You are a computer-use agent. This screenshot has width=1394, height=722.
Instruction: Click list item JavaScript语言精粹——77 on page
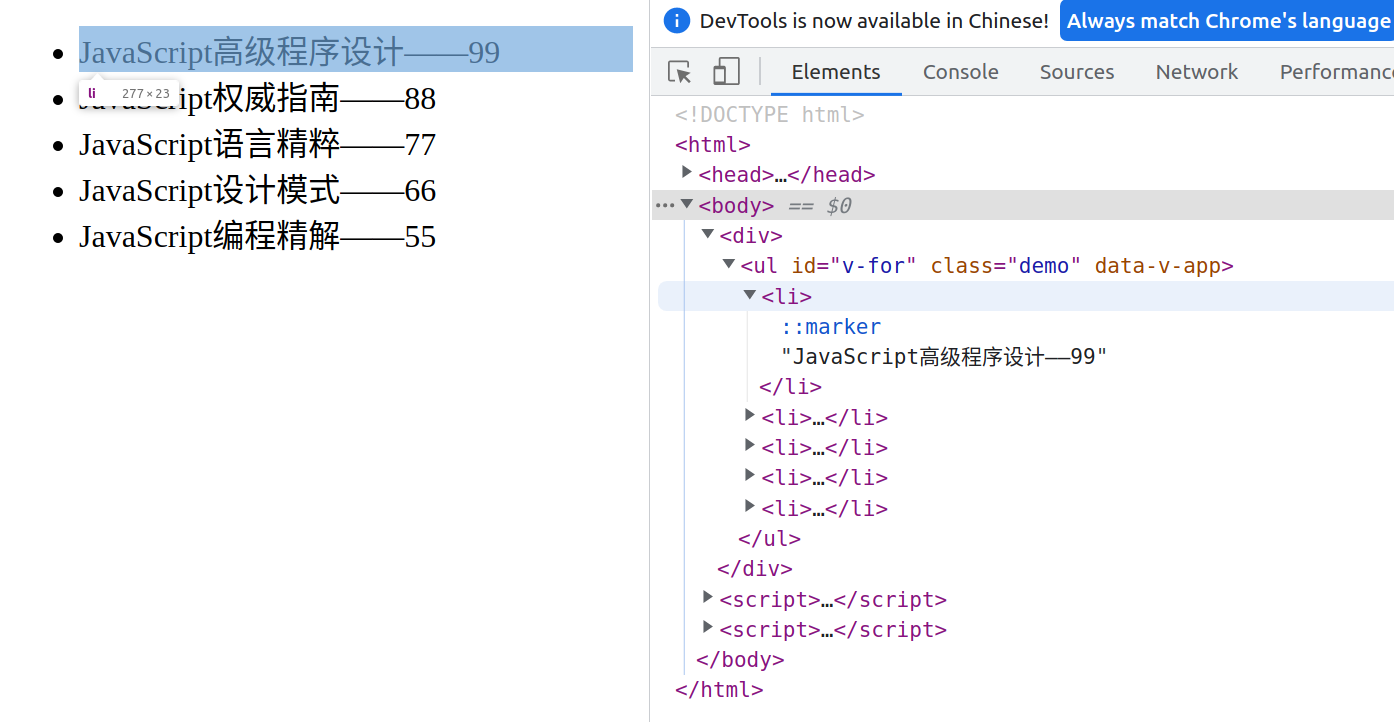coord(257,144)
